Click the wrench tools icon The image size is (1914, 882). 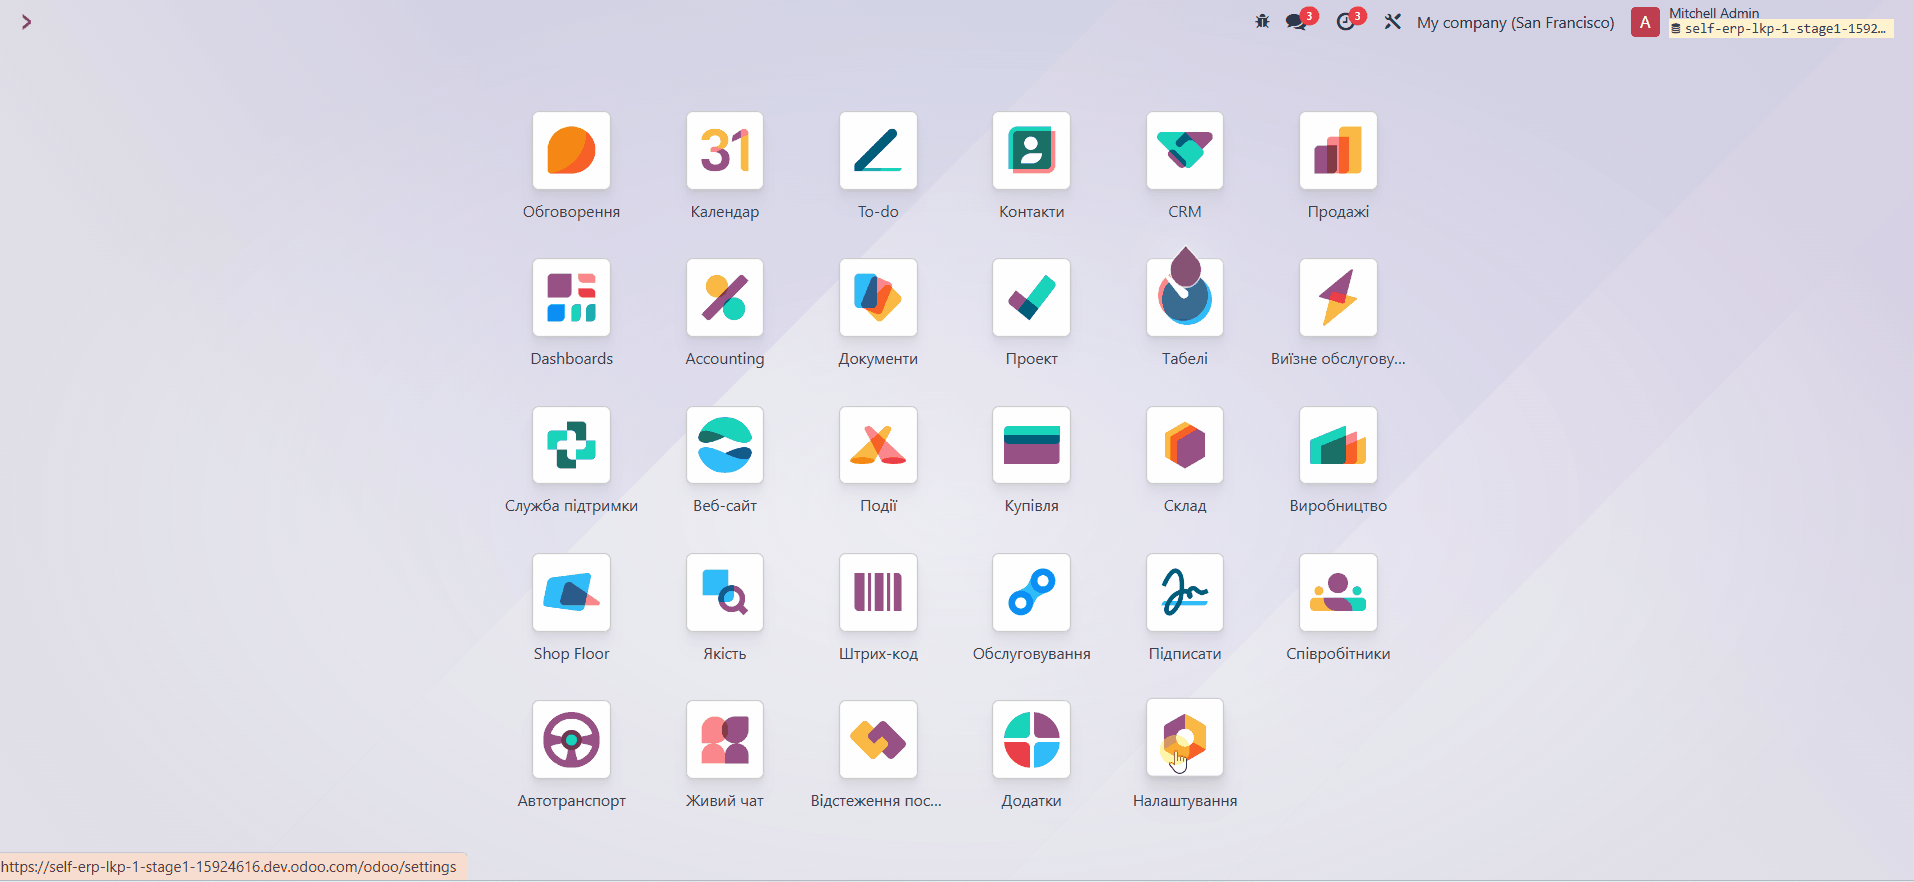(x=1392, y=22)
